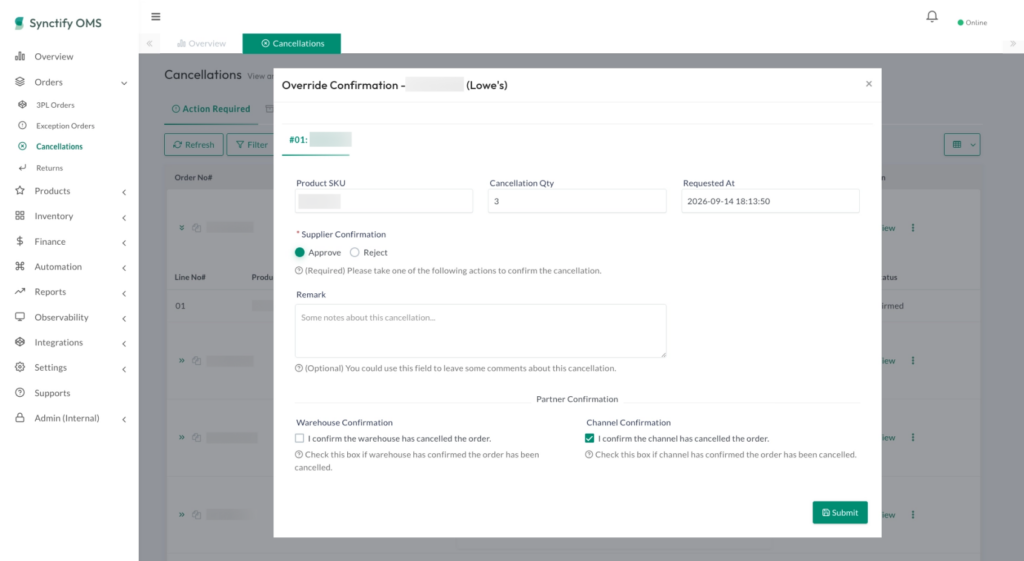
Task: Click the Observability monitor icon
Action: (20, 317)
